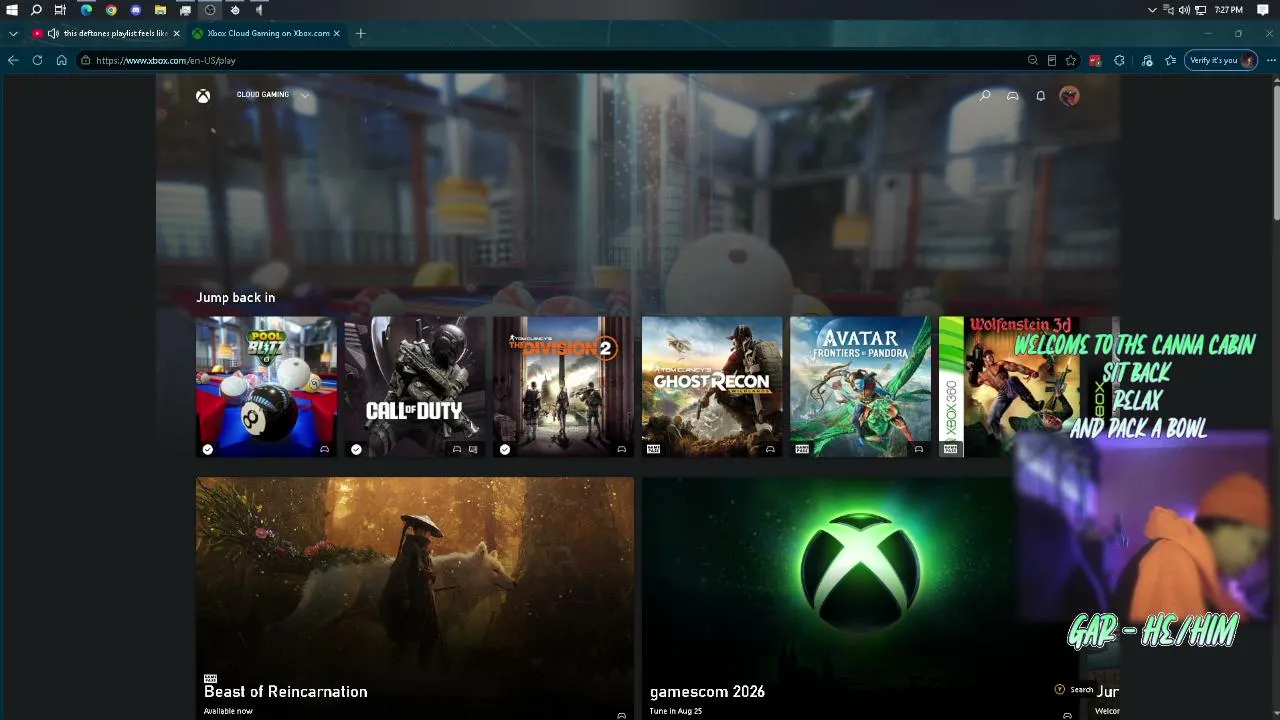Open the reader view icon in address bar
Image resolution: width=1280 pixels, height=720 pixels.
pyautogui.click(x=1052, y=60)
